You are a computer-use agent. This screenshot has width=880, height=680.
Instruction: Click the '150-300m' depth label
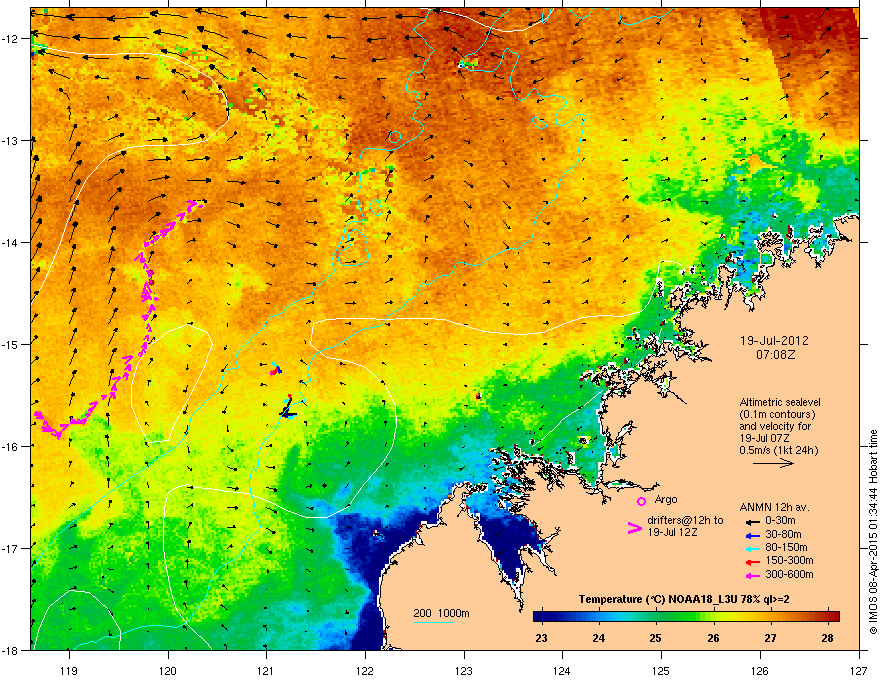789,560
